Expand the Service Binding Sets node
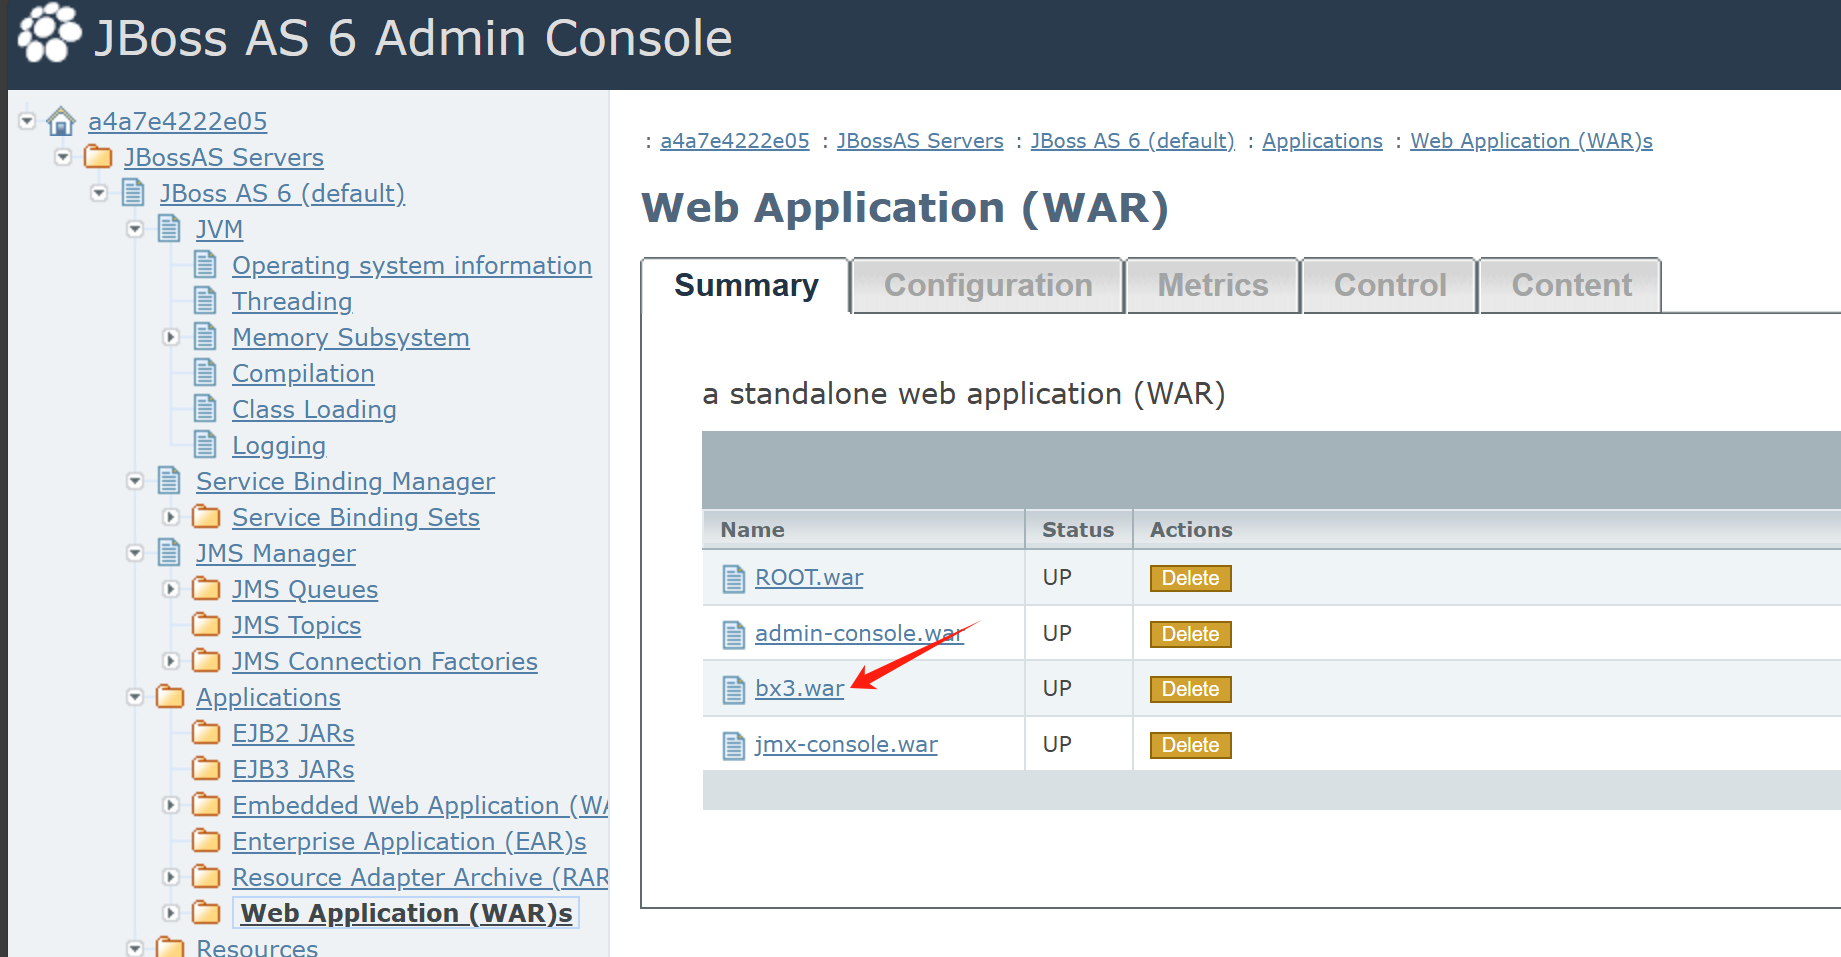Viewport: 1841px width, 957px height. [171, 517]
